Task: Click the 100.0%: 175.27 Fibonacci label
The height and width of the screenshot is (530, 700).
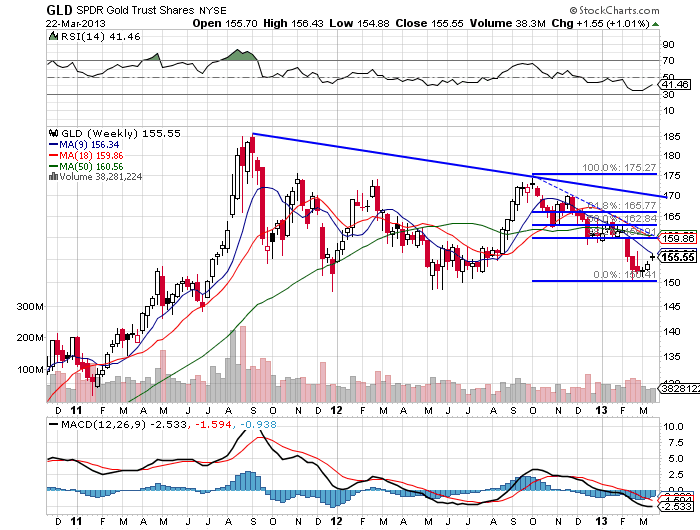Action: click(619, 167)
